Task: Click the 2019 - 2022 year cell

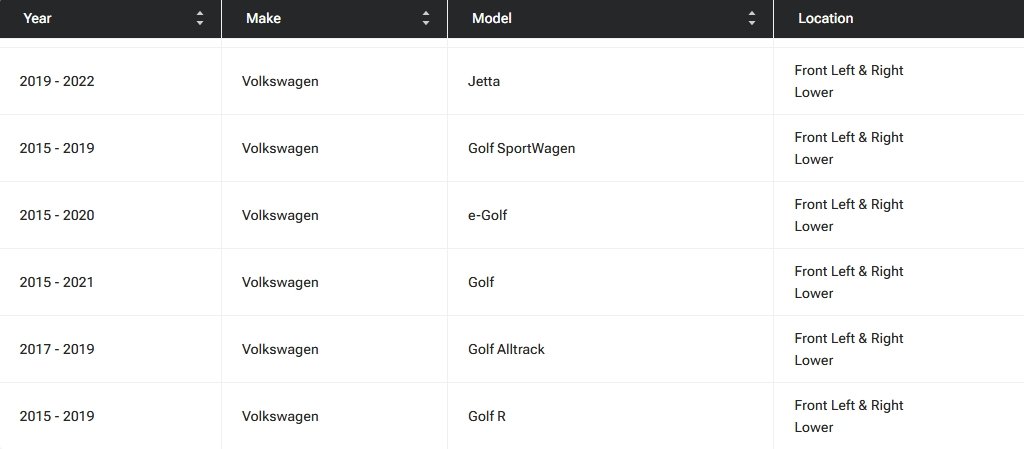Action: point(57,81)
